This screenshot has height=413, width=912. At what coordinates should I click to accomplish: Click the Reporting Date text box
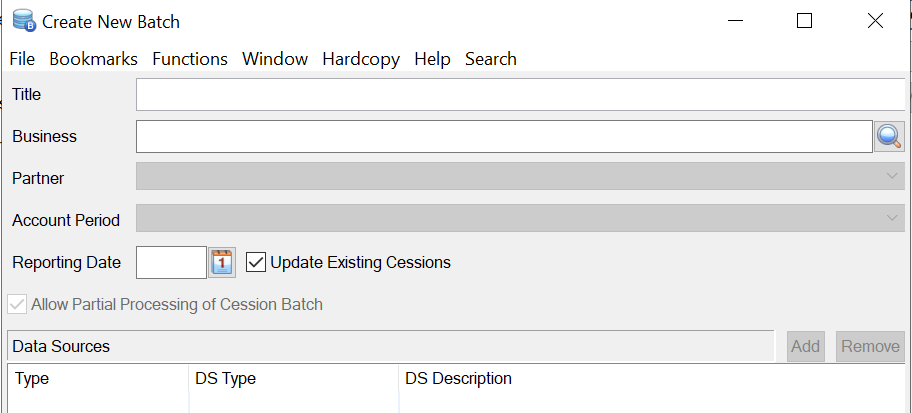[x=170, y=263]
